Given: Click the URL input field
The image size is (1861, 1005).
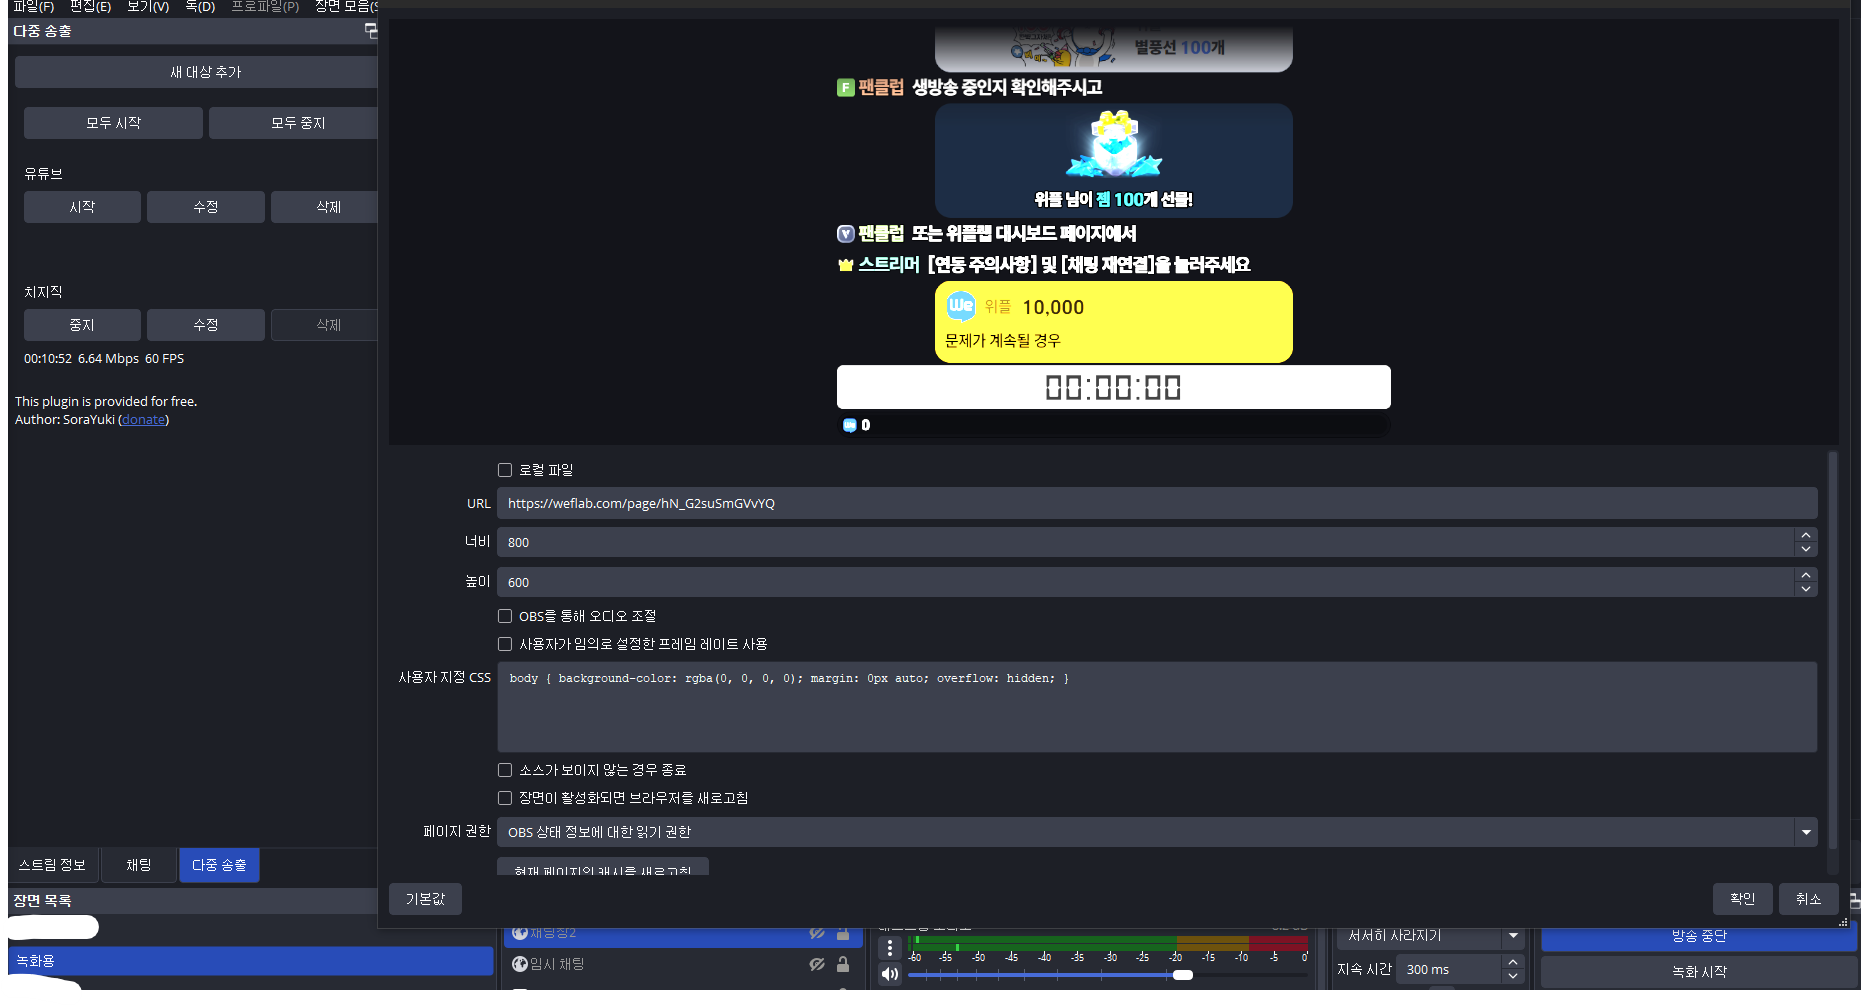Looking at the screenshot, I should coord(1157,503).
